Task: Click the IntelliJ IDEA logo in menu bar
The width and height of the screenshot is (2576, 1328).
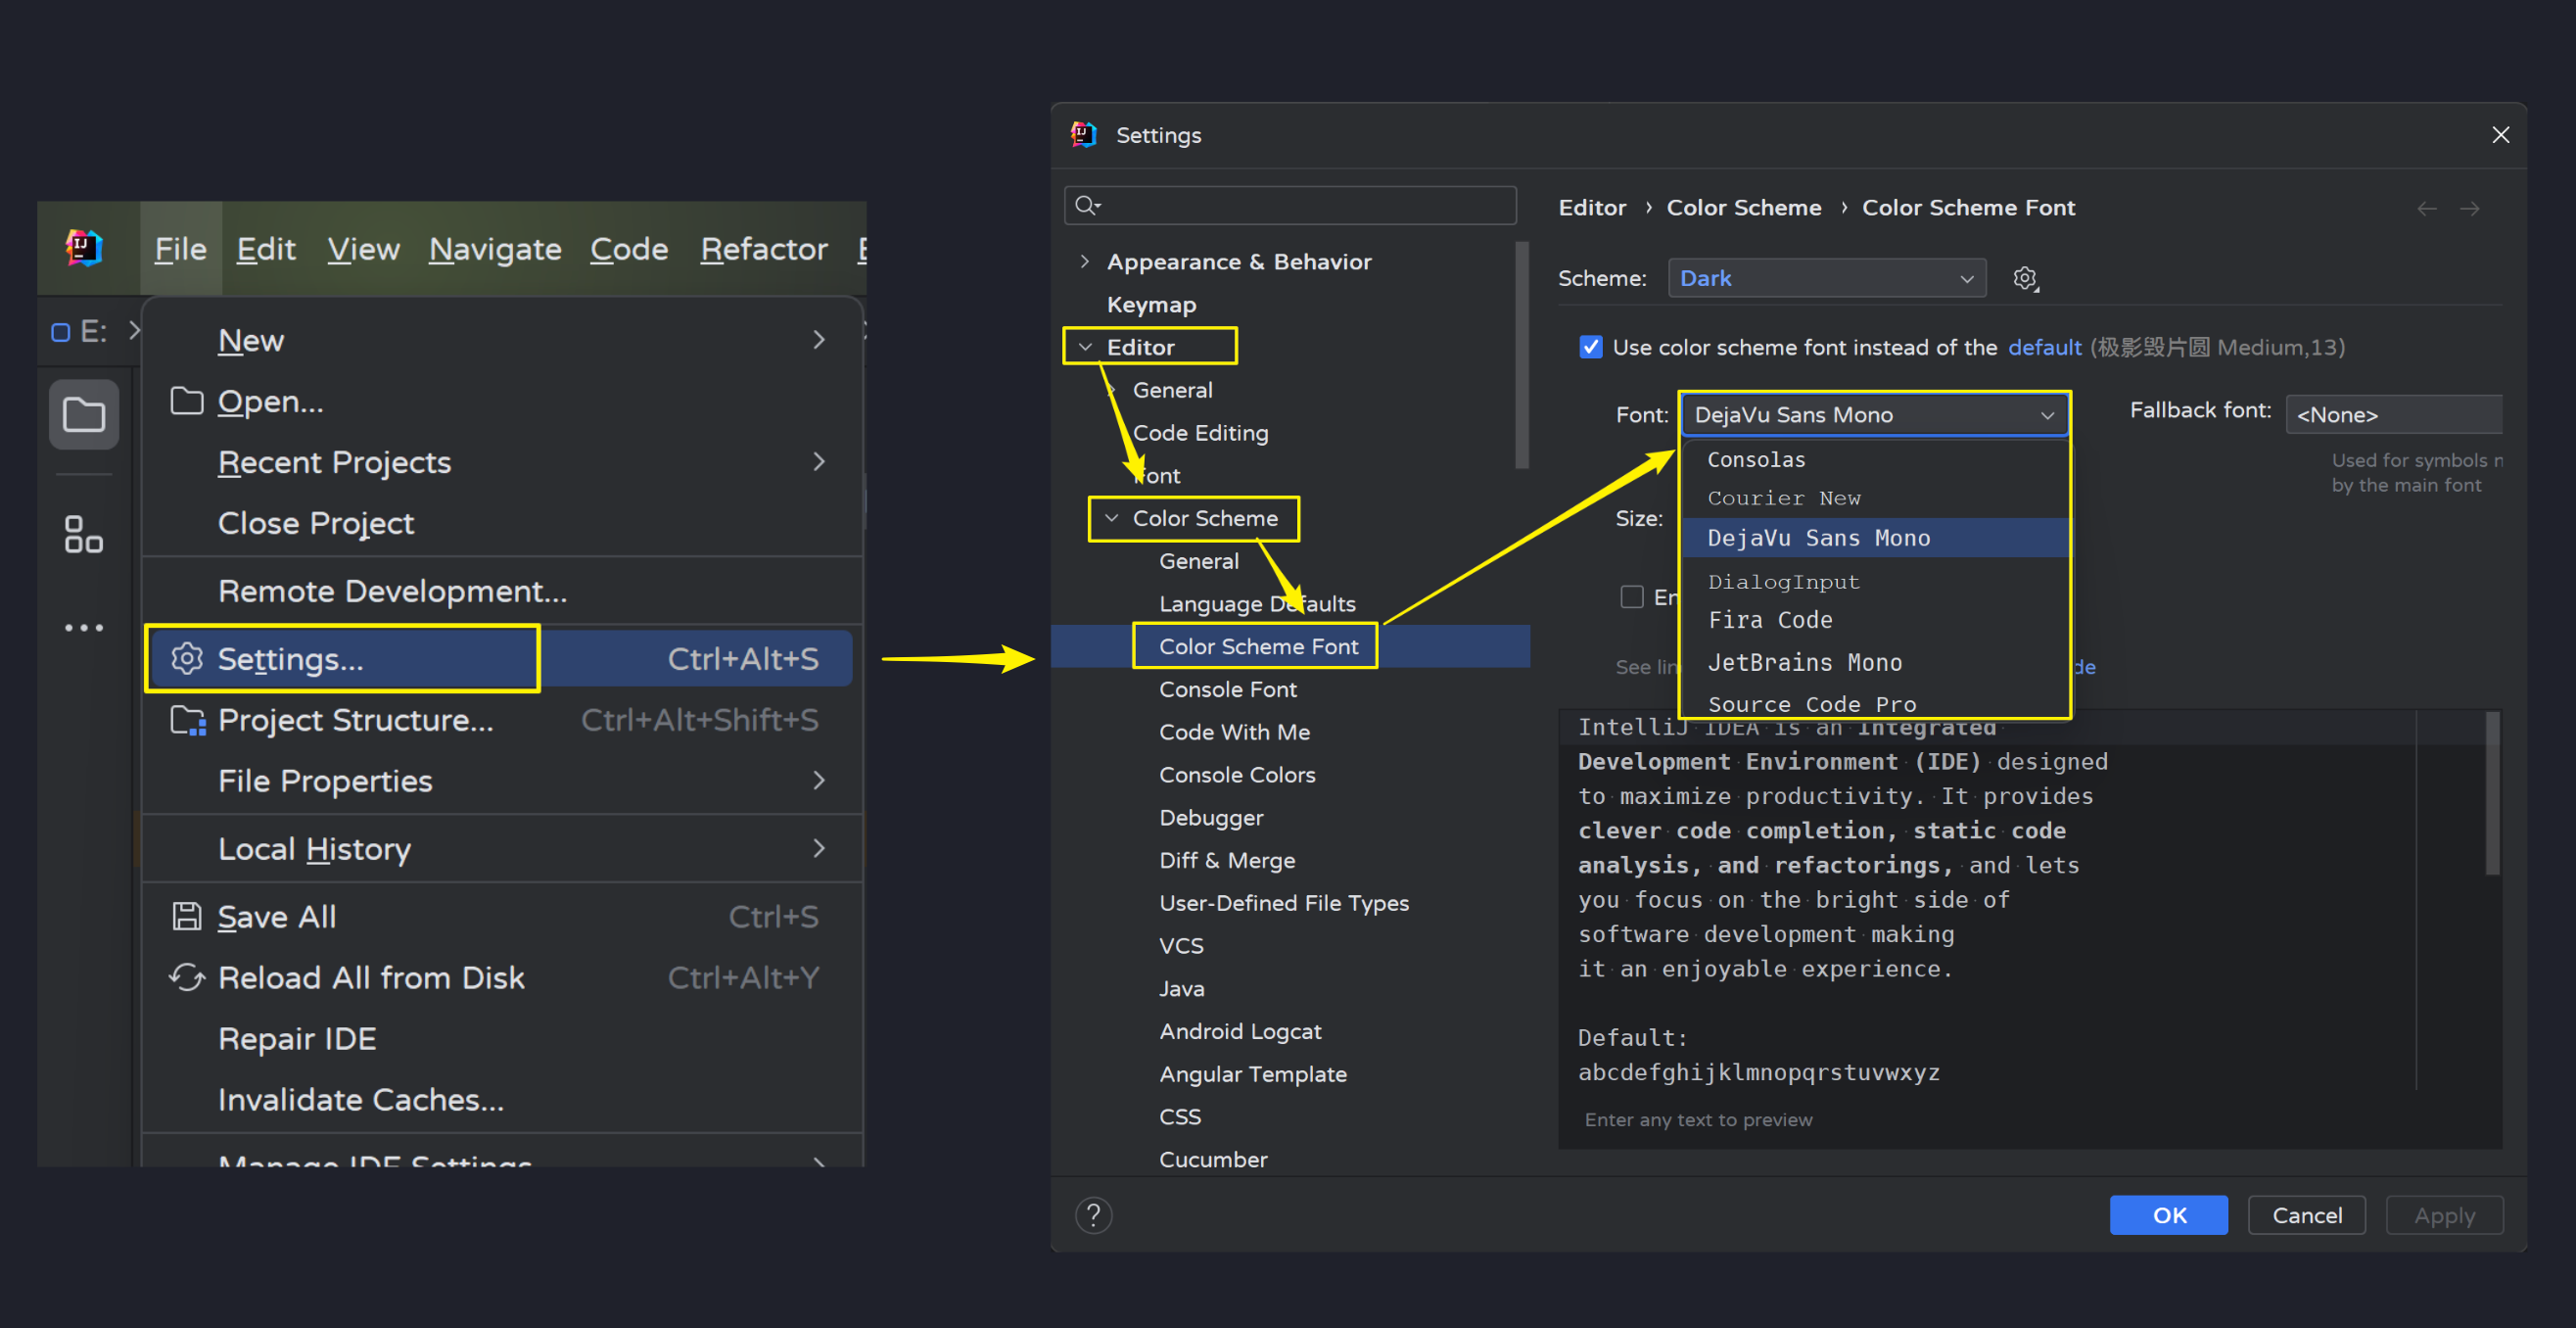Action: click(84, 248)
